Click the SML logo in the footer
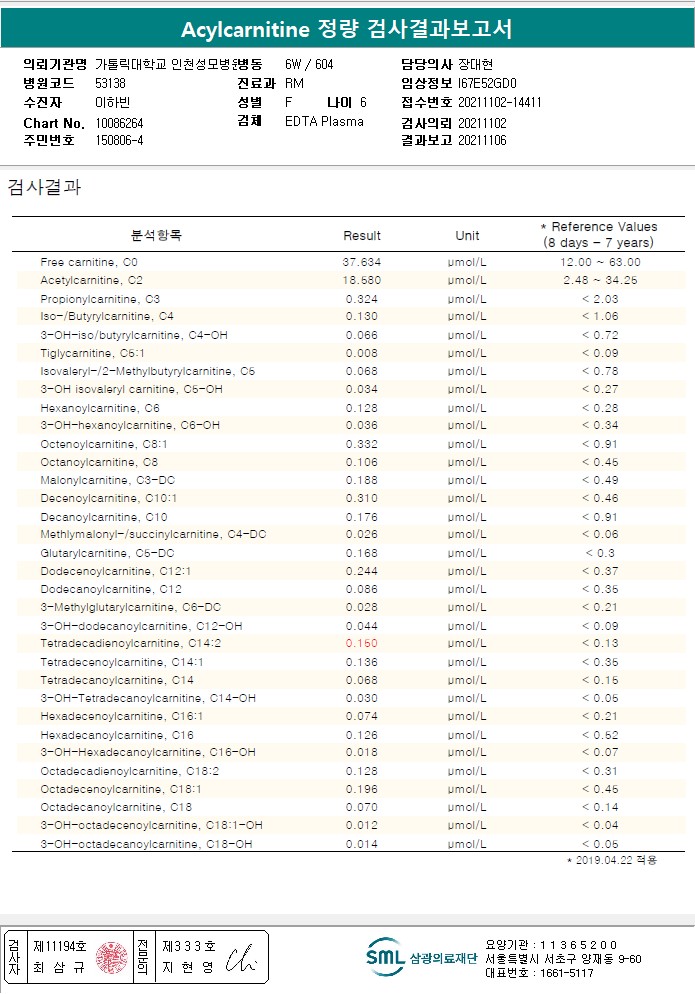The height and width of the screenshot is (994, 695). (385, 956)
